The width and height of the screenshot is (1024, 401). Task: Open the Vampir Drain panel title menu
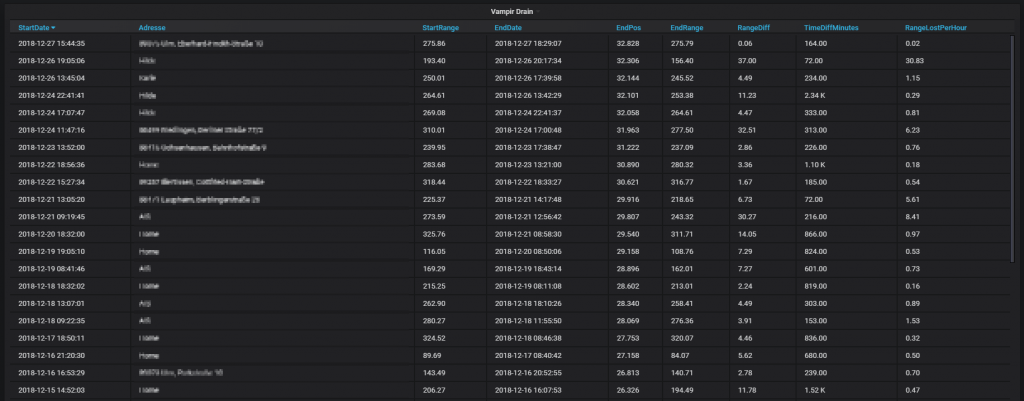pyautogui.click(x=511, y=11)
